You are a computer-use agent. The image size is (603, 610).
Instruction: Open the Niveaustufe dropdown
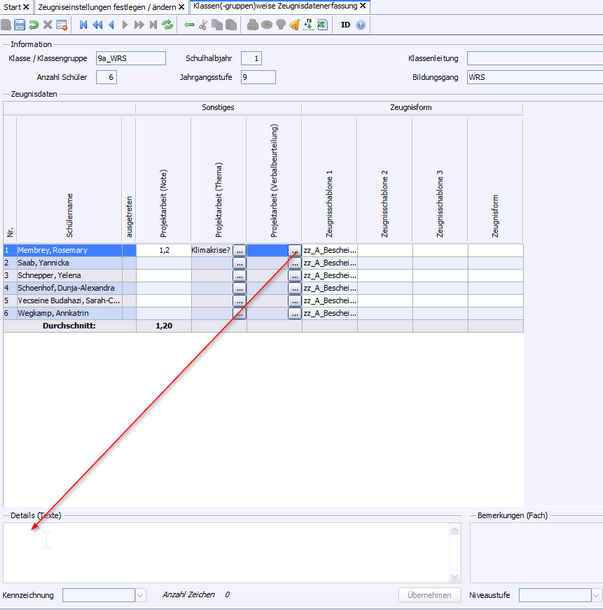click(x=596, y=595)
